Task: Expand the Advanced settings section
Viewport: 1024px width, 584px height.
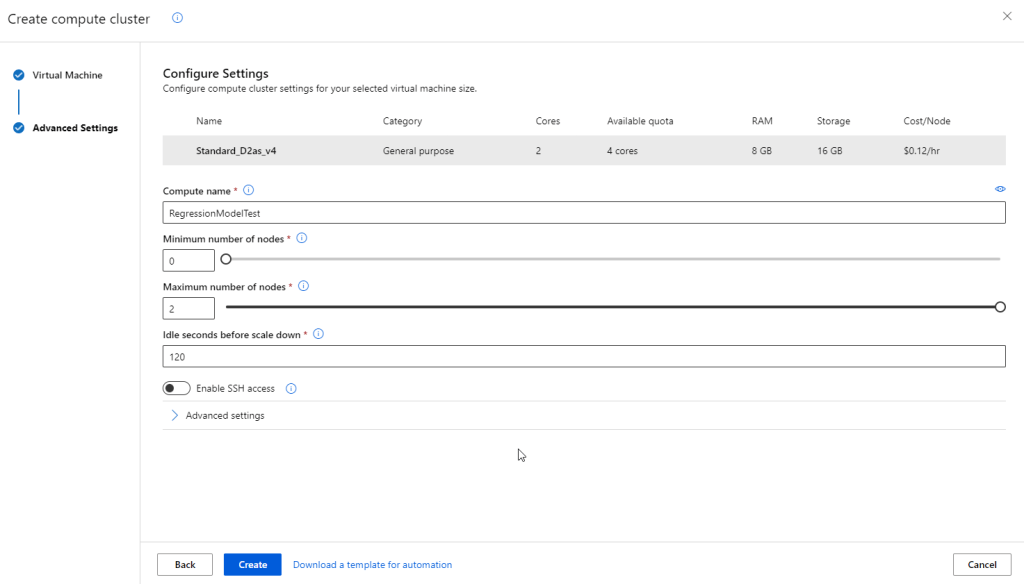Action: (224, 415)
